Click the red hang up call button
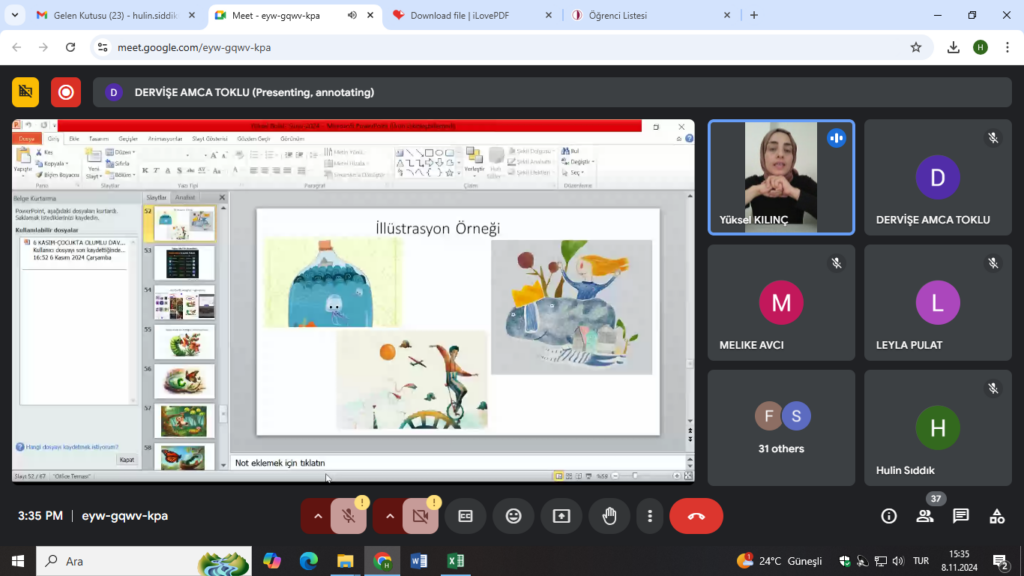The height and width of the screenshot is (576, 1024). pyautogui.click(x=696, y=516)
